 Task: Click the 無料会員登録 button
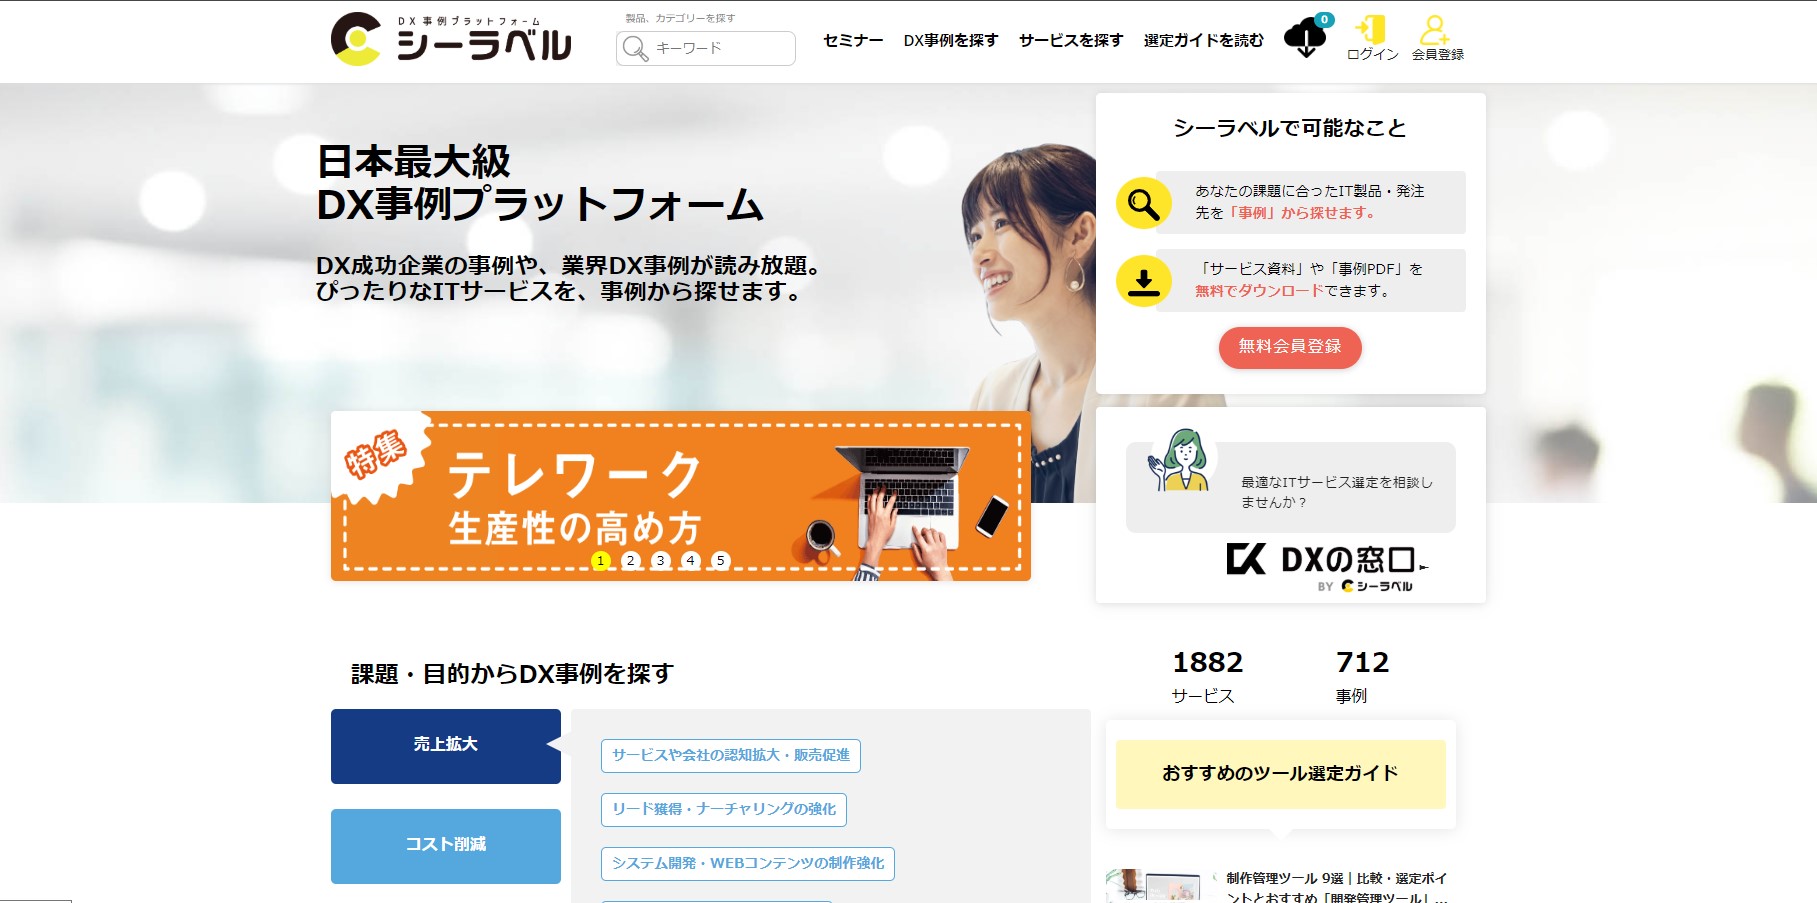(1290, 347)
